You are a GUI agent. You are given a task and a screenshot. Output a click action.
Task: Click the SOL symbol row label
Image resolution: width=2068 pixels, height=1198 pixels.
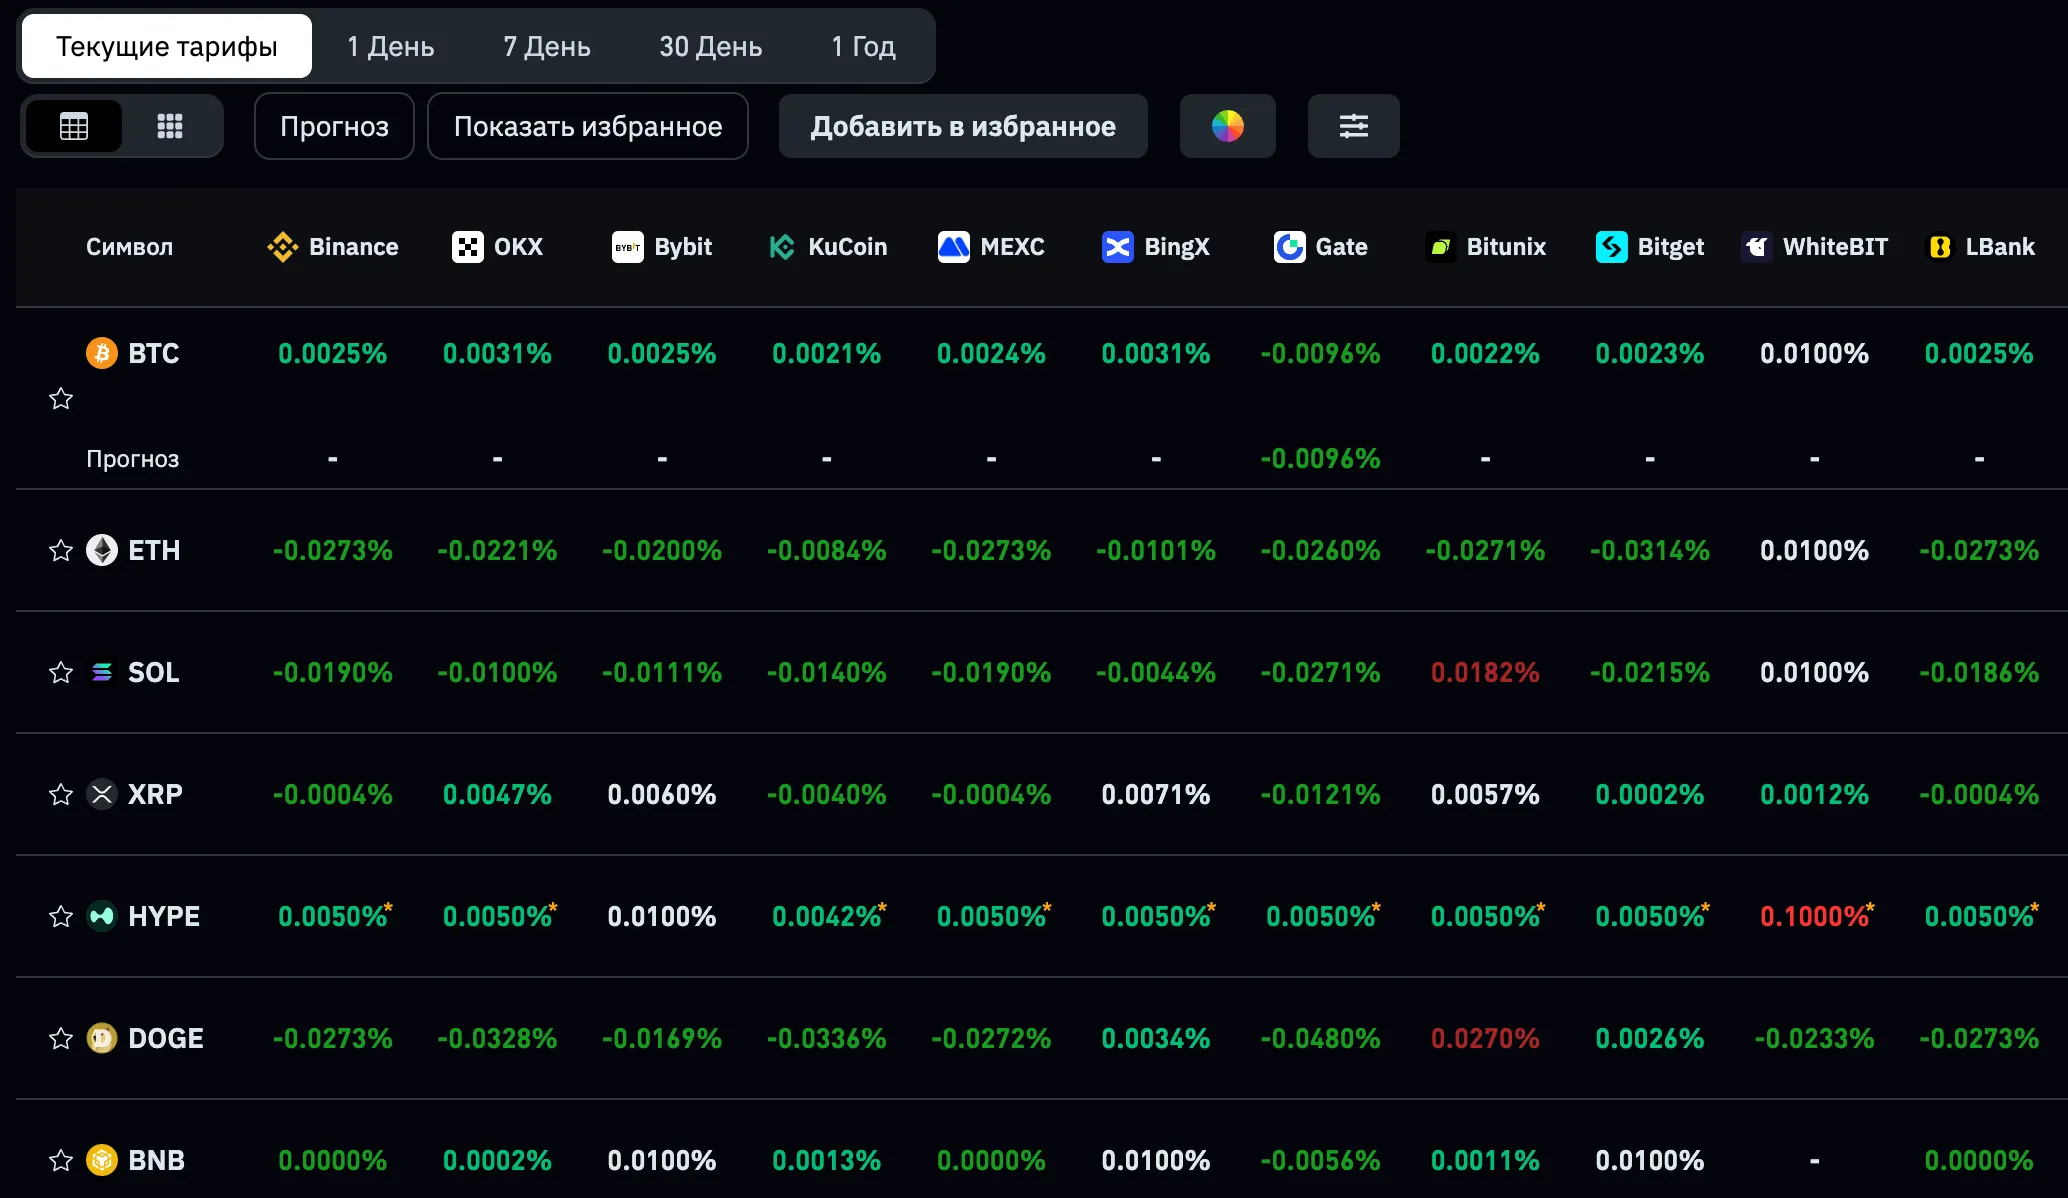click(153, 672)
